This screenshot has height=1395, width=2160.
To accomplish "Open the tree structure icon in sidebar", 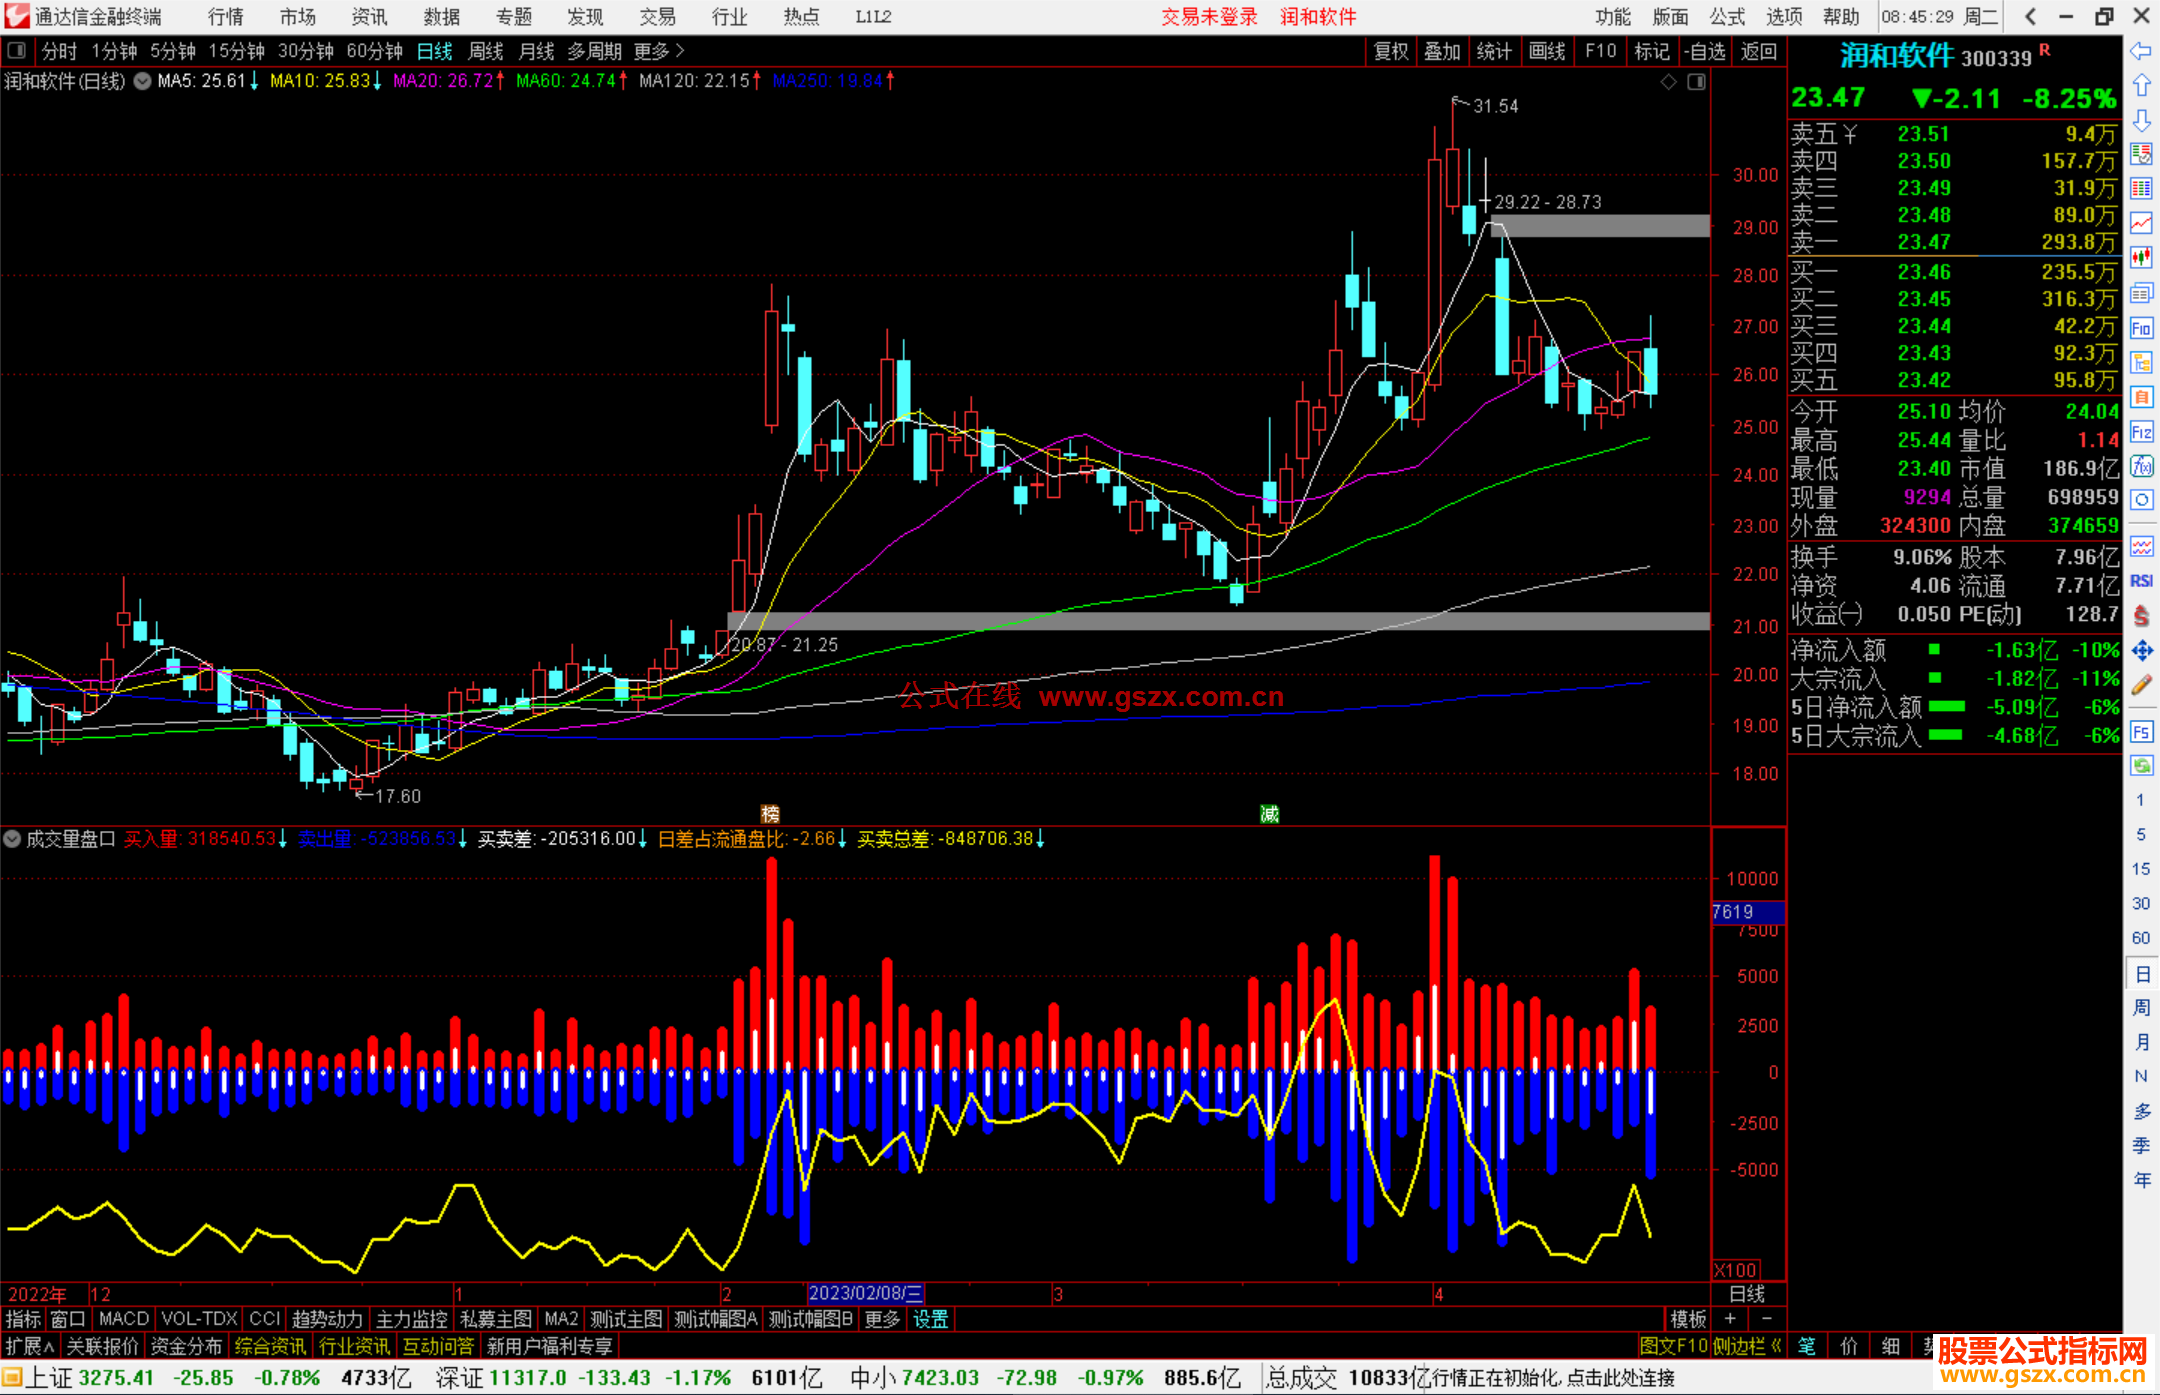I will point(2141,362).
